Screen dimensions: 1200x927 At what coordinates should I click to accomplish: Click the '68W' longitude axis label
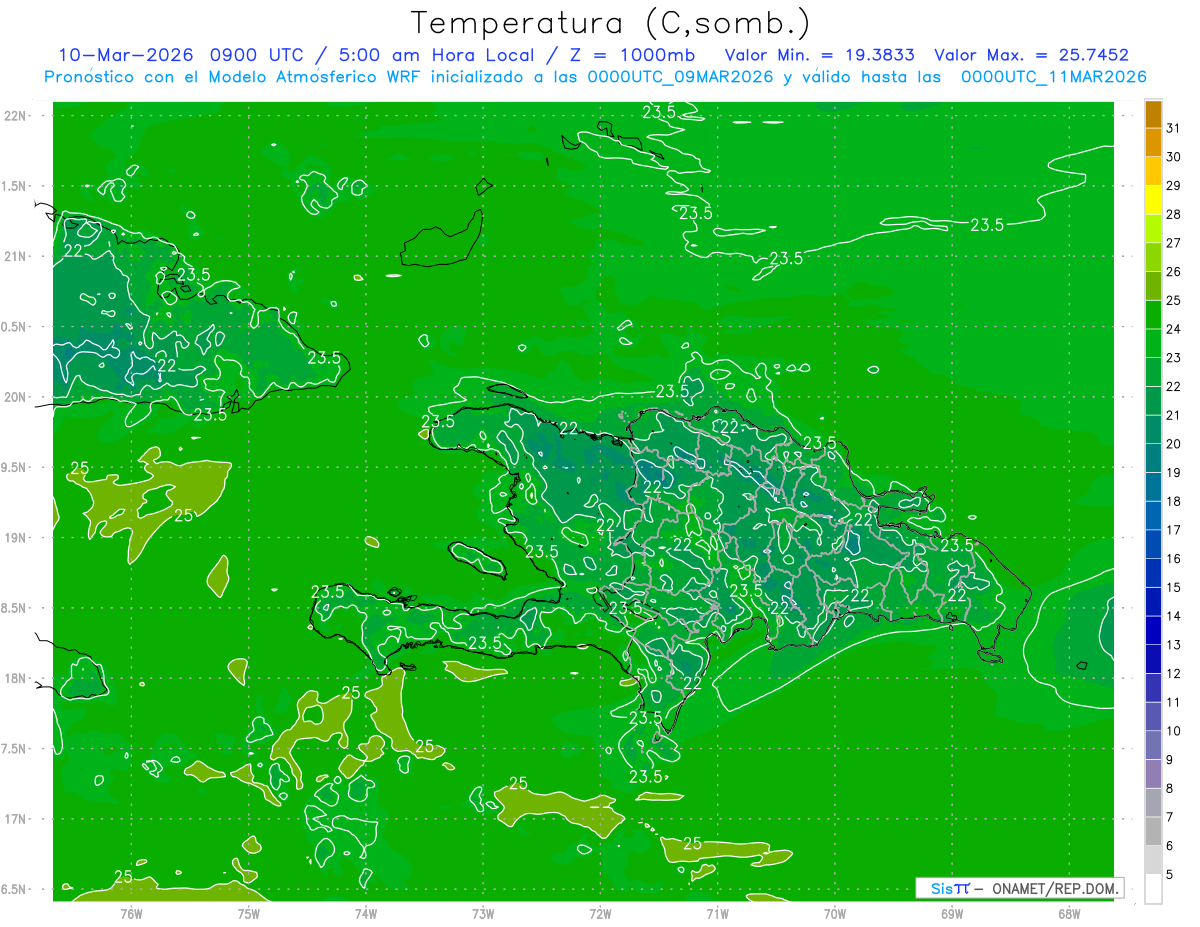click(1069, 913)
